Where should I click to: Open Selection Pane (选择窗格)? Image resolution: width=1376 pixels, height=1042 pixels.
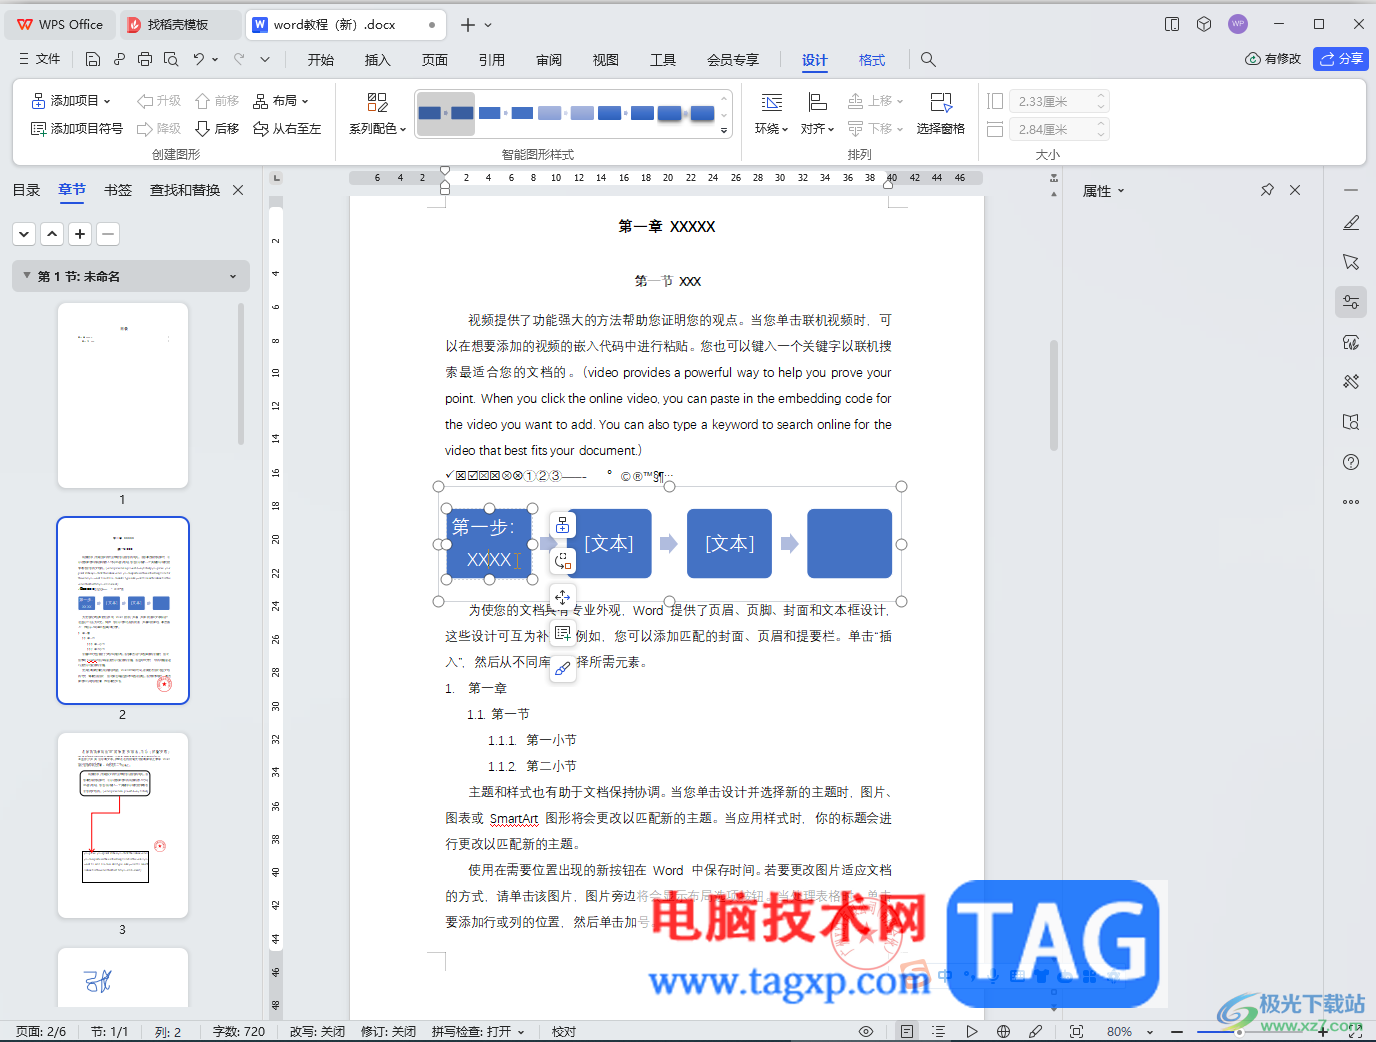coord(941,114)
